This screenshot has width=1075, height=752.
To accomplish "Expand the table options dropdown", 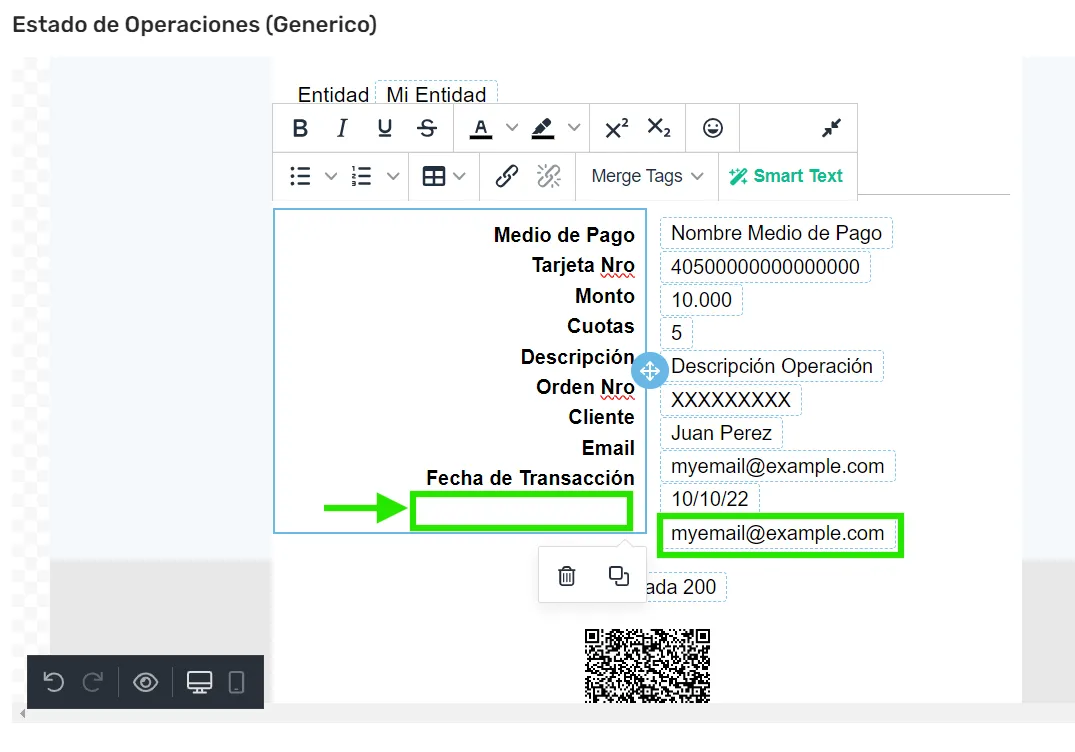I will (x=459, y=176).
